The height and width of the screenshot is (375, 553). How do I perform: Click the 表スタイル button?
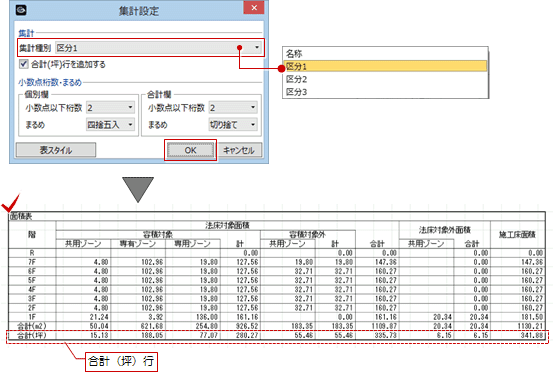point(56,150)
